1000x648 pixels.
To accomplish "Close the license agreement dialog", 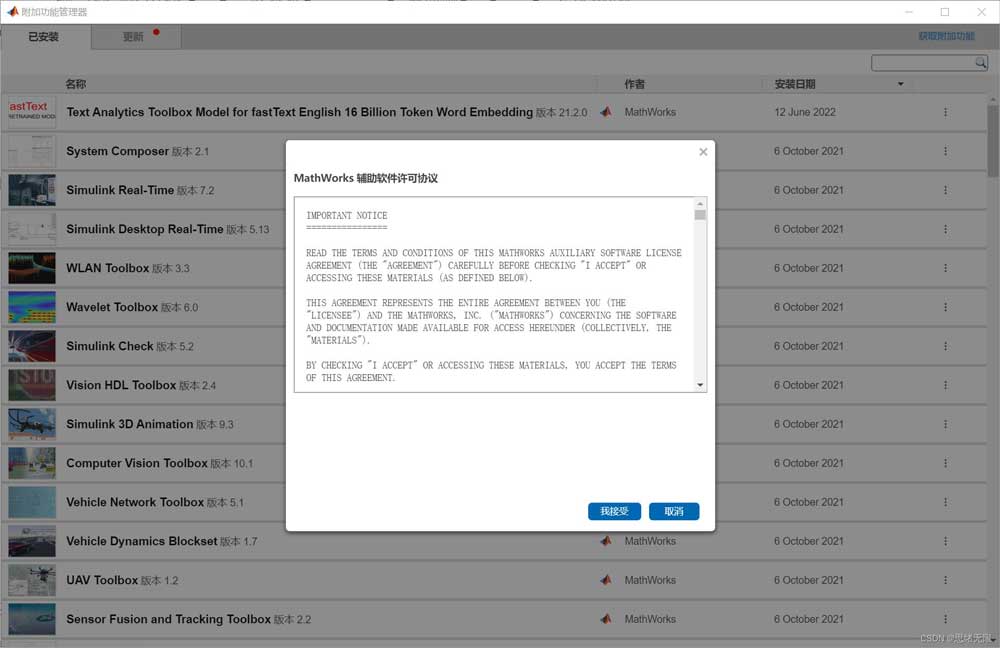I will click(703, 152).
